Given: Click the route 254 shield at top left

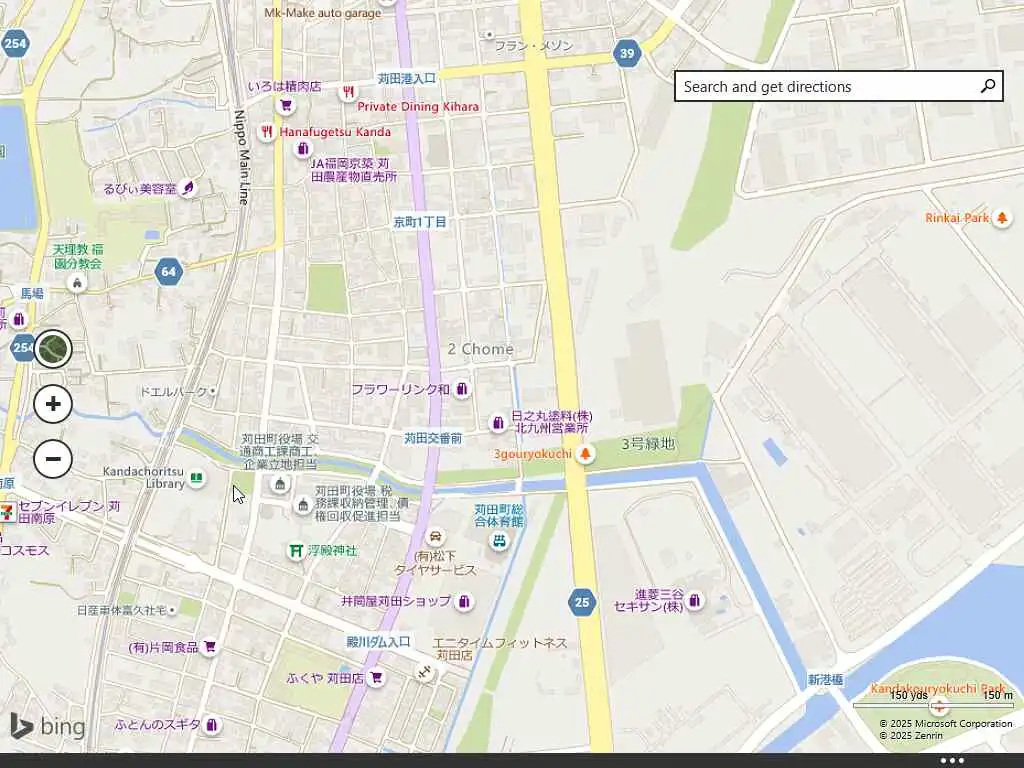Looking at the screenshot, I should (x=14, y=44).
